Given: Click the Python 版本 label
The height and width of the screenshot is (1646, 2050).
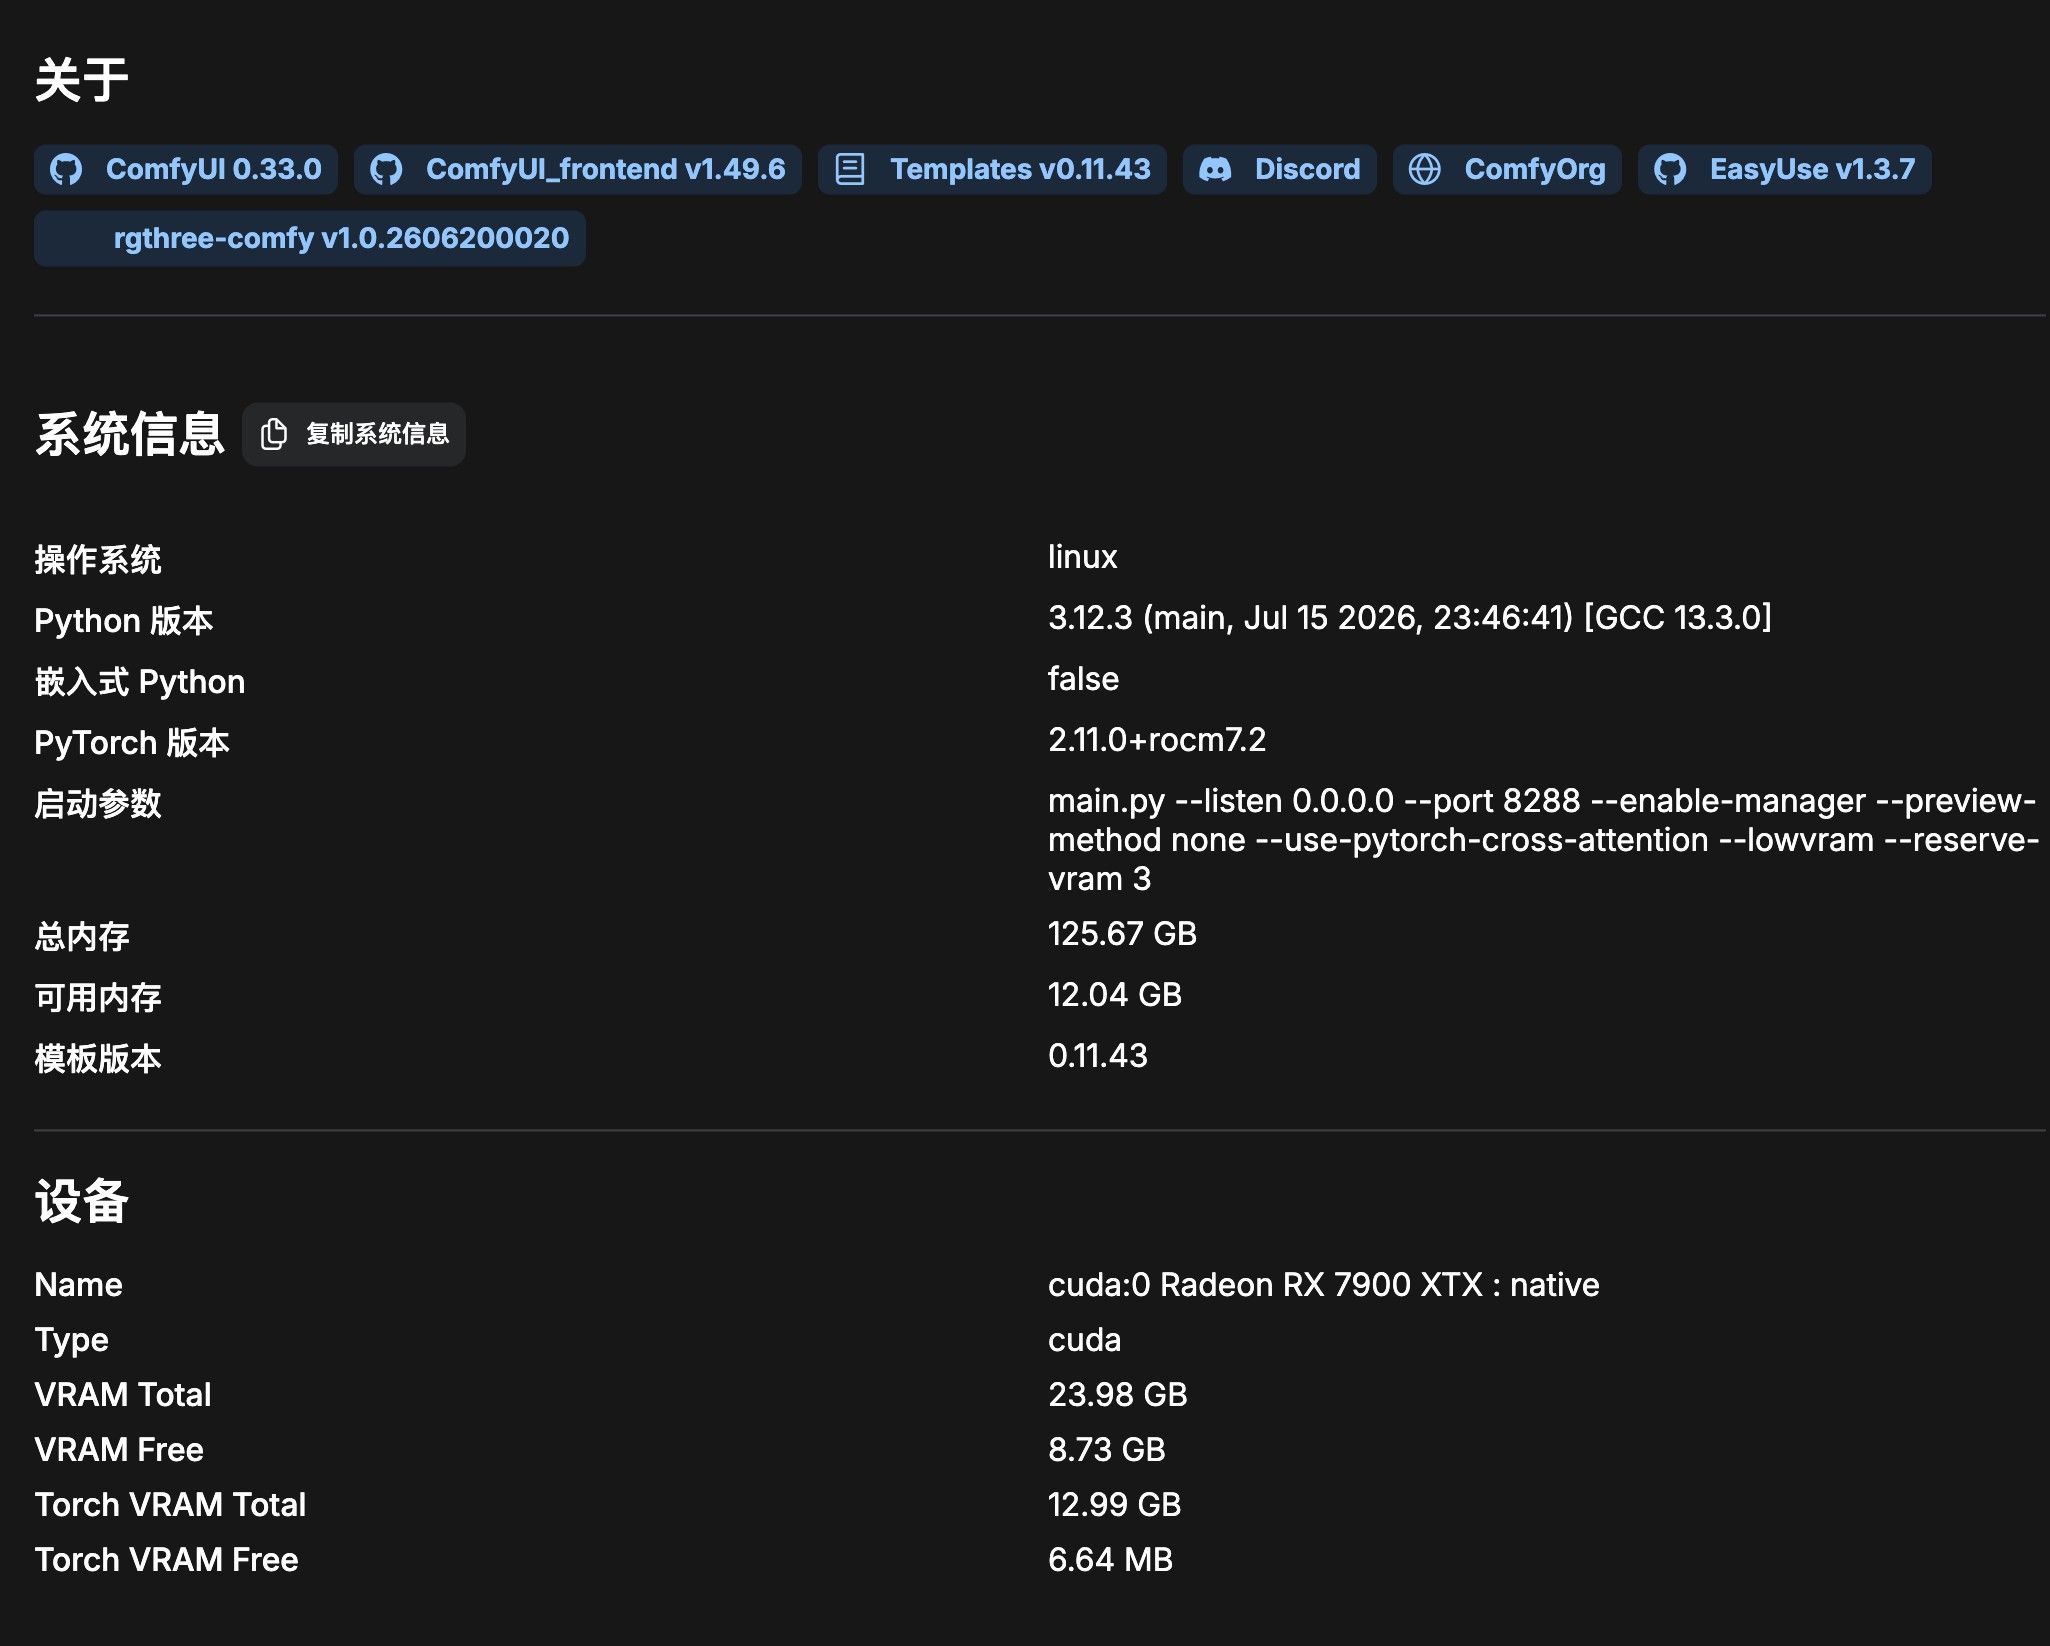Looking at the screenshot, I should tap(124, 621).
